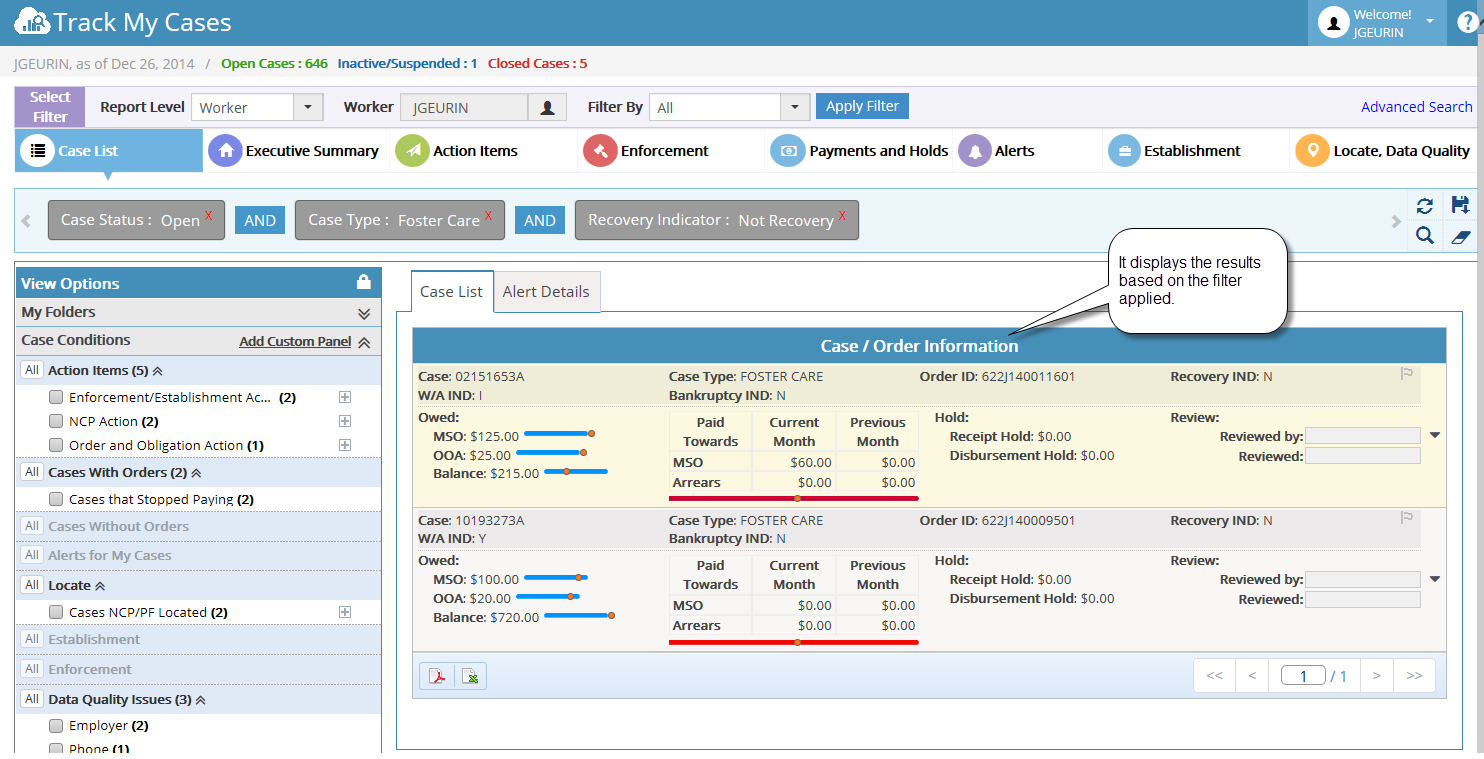Screen dimensions: 1484x759
Task: Click the Select Filter button
Action: (x=50, y=106)
